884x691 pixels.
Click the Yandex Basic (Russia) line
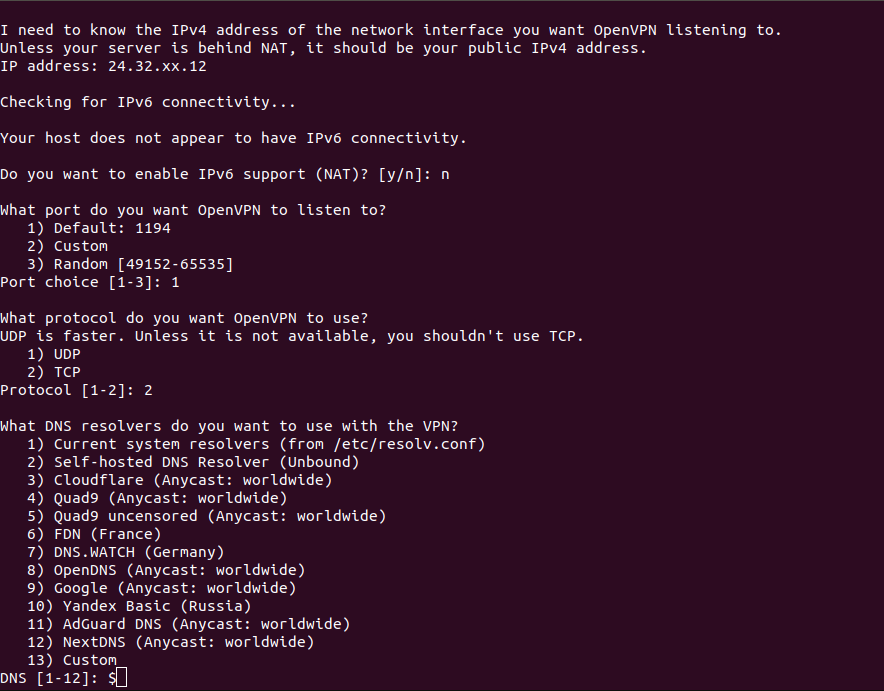pos(139,606)
